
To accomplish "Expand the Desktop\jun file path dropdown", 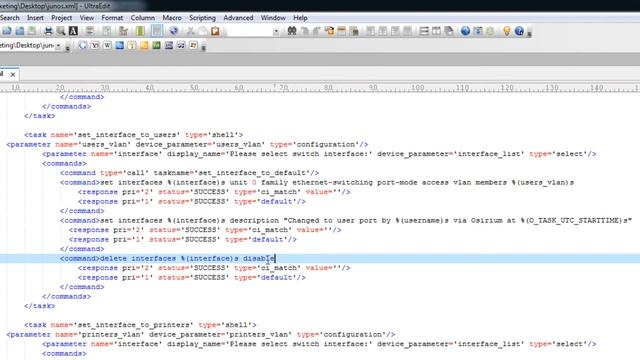I will pyautogui.click(x=58, y=45).
